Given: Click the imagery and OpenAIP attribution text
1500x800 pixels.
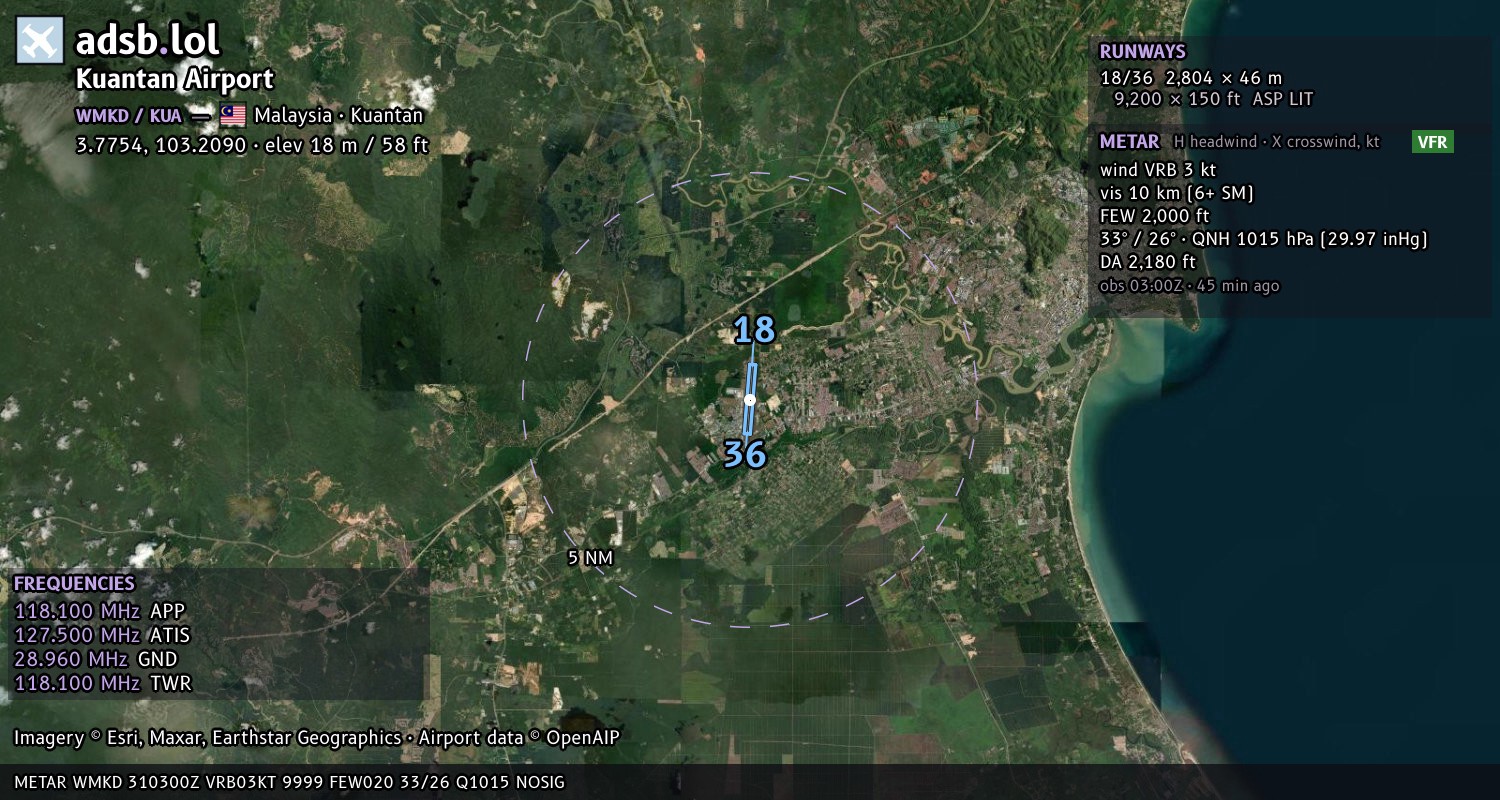Looking at the screenshot, I should tap(317, 738).
